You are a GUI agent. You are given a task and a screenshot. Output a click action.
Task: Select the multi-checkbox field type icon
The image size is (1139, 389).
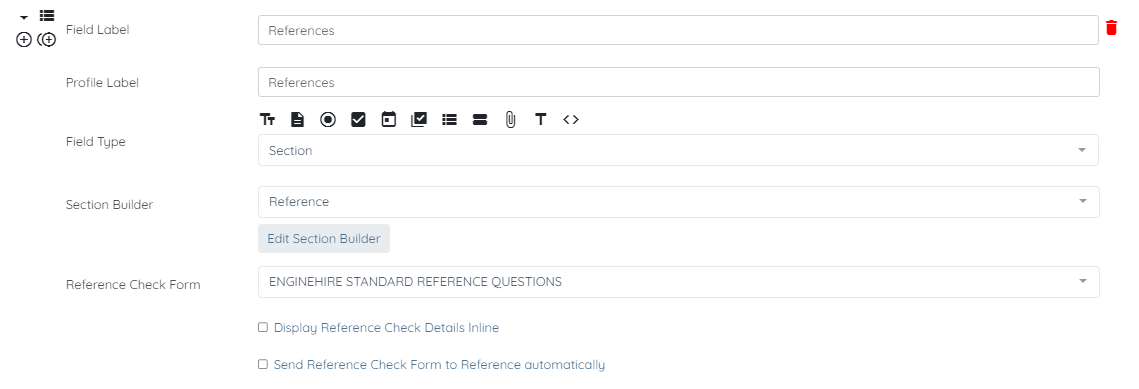click(419, 120)
